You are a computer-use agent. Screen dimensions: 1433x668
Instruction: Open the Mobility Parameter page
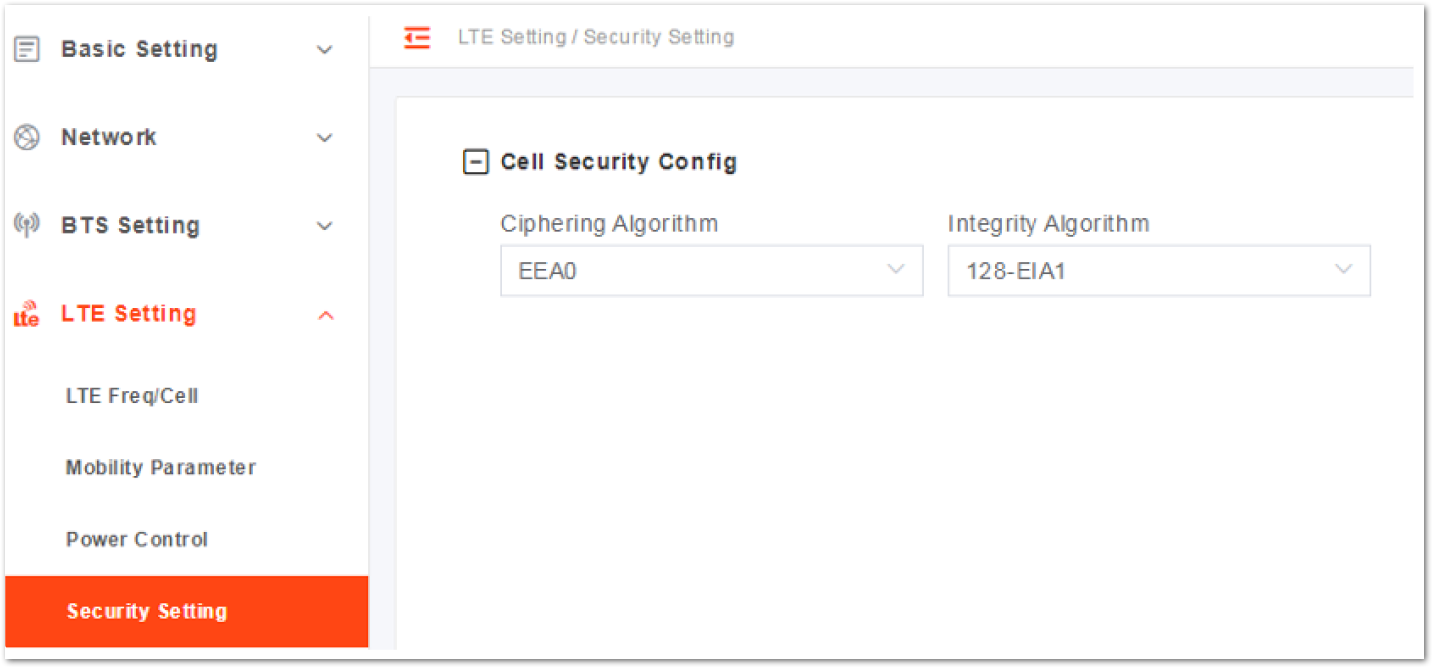[161, 467]
